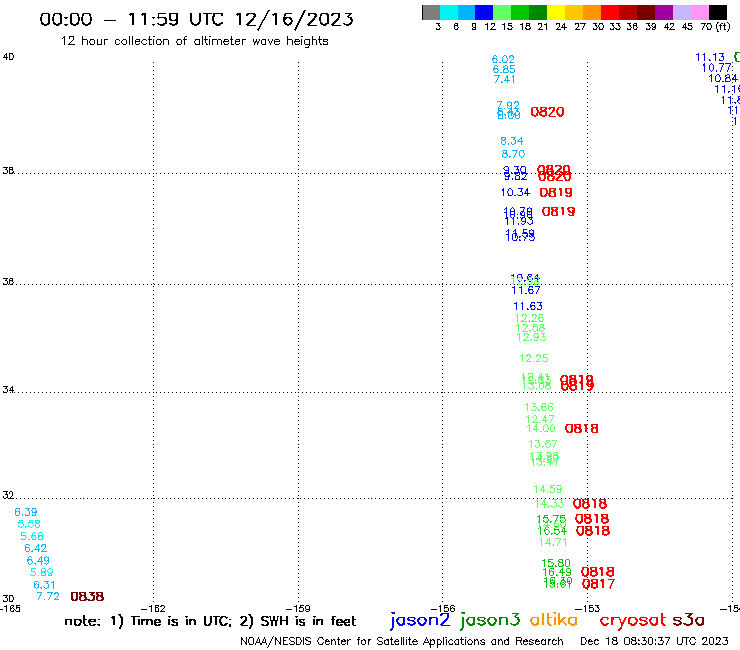Click the longitude axis label -153
The width and height of the screenshot is (740, 650).
pyautogui.click(x=588, y=608)
